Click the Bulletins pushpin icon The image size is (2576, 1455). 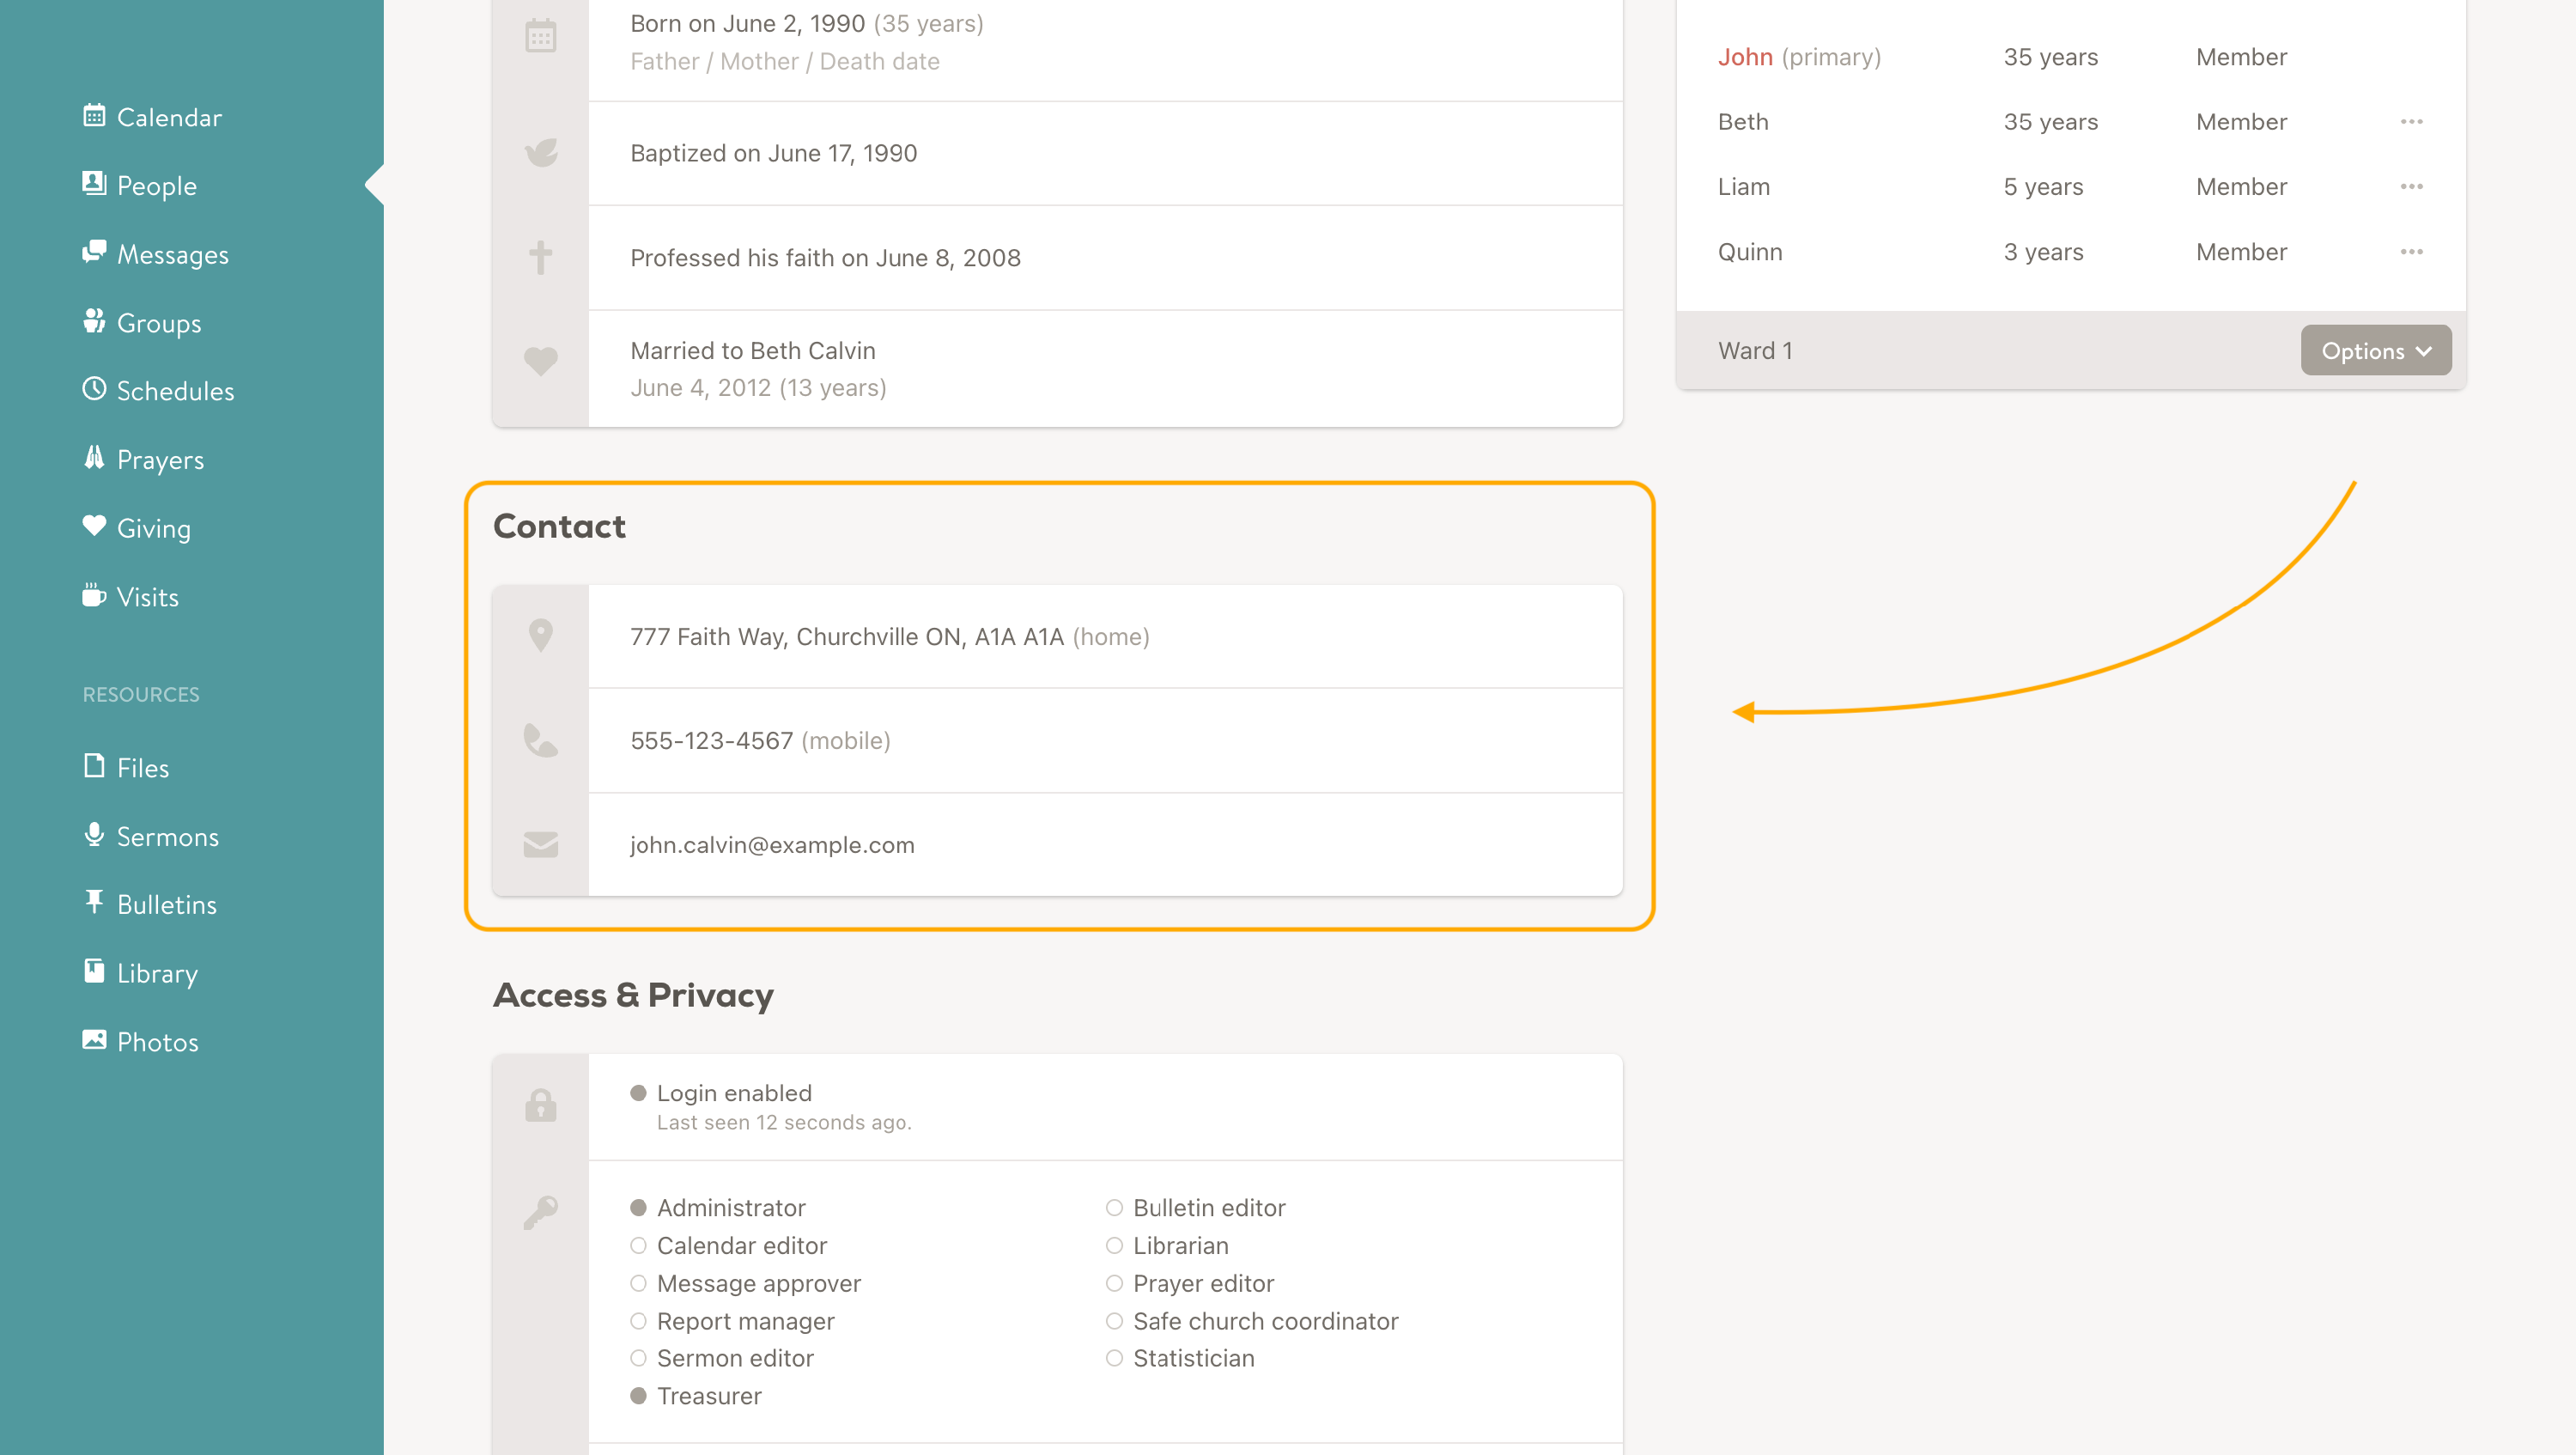(x=94, y=902)
